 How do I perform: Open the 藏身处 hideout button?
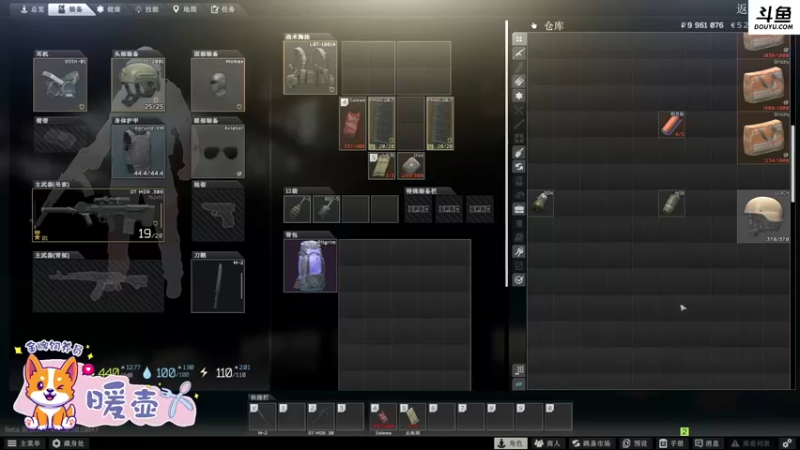(68, 443)
